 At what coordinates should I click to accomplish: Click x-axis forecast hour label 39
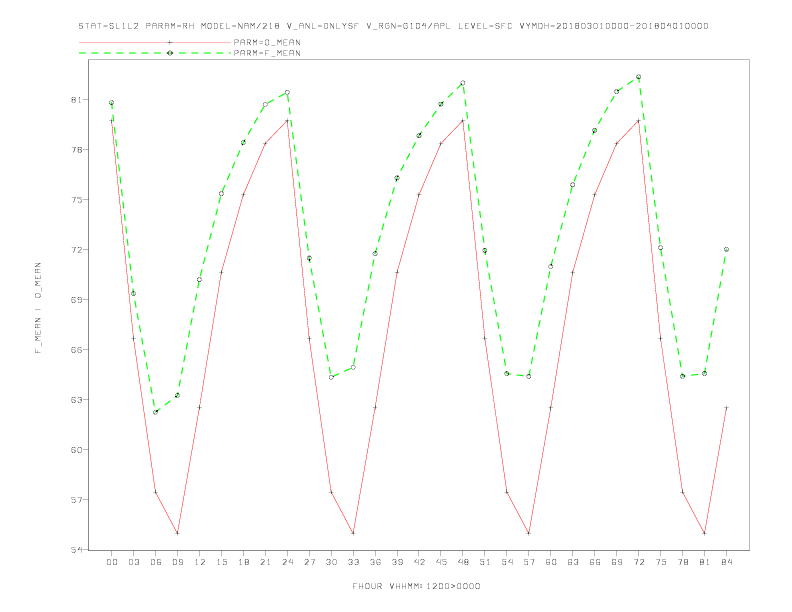point(397,562)
